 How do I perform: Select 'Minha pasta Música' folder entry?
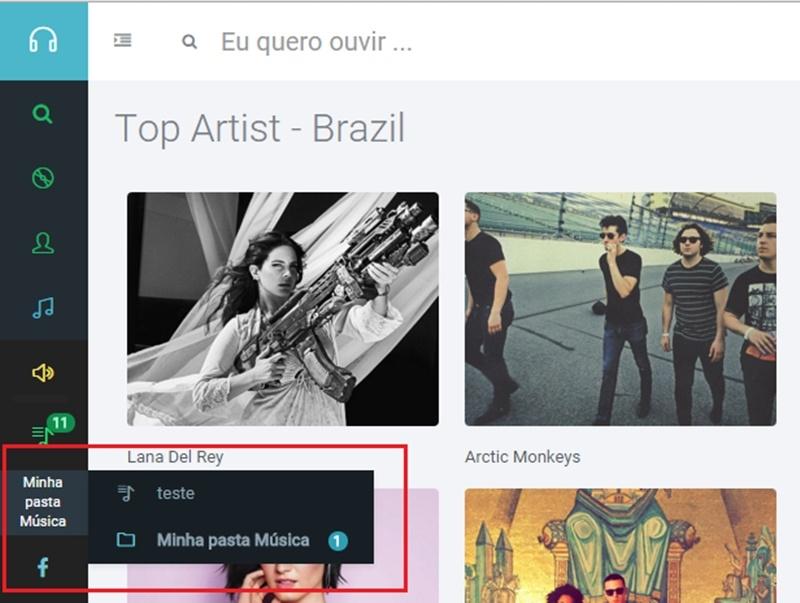(x=231, y=540)
